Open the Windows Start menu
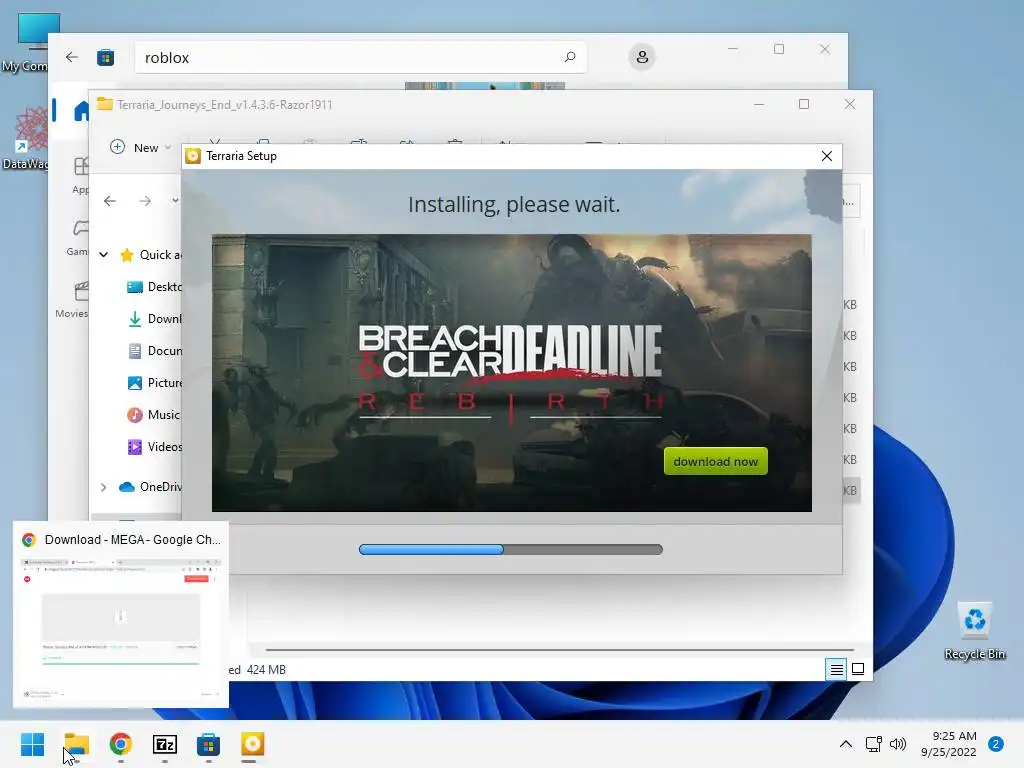1024x768 pixels. [x=33, y=744]
